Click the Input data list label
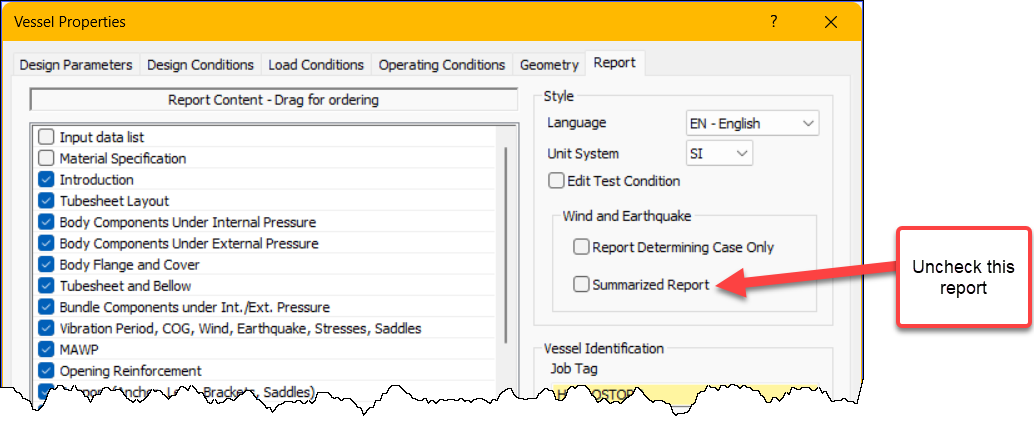 (x=102, y=138)
